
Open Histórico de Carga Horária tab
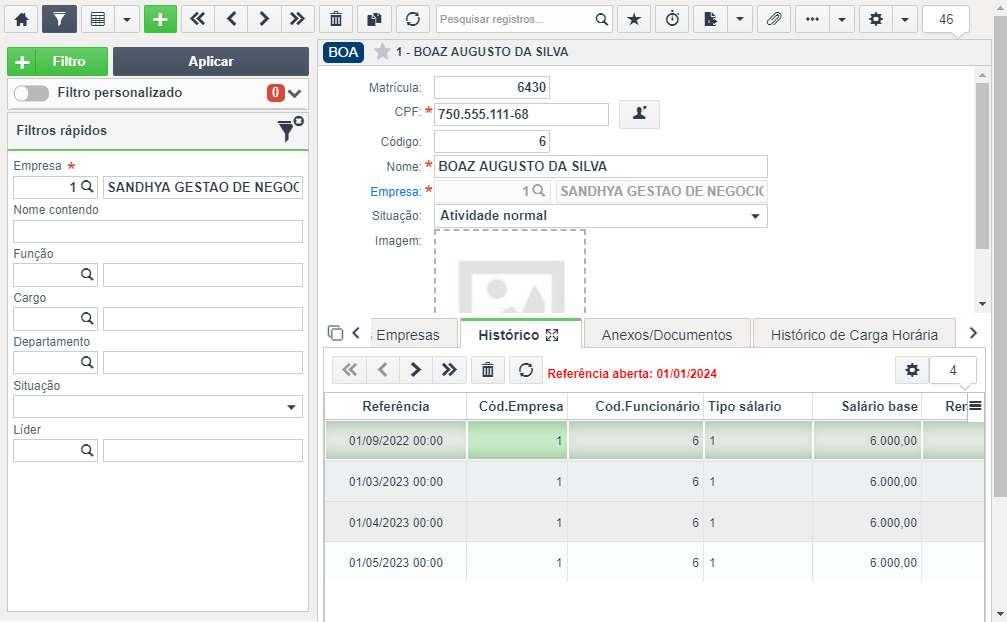pos(854,335)
